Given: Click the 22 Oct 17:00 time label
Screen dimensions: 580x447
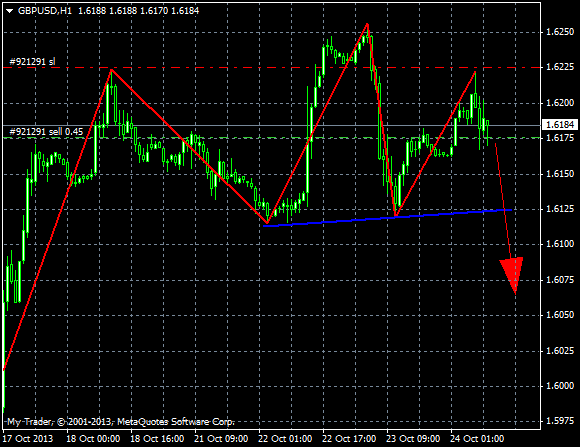Looking at the screenshot, I should click(349, 439).
